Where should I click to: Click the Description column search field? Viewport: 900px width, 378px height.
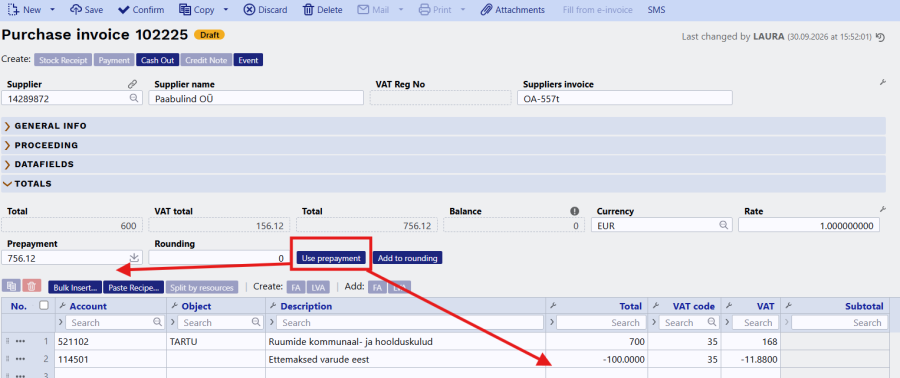409,323
